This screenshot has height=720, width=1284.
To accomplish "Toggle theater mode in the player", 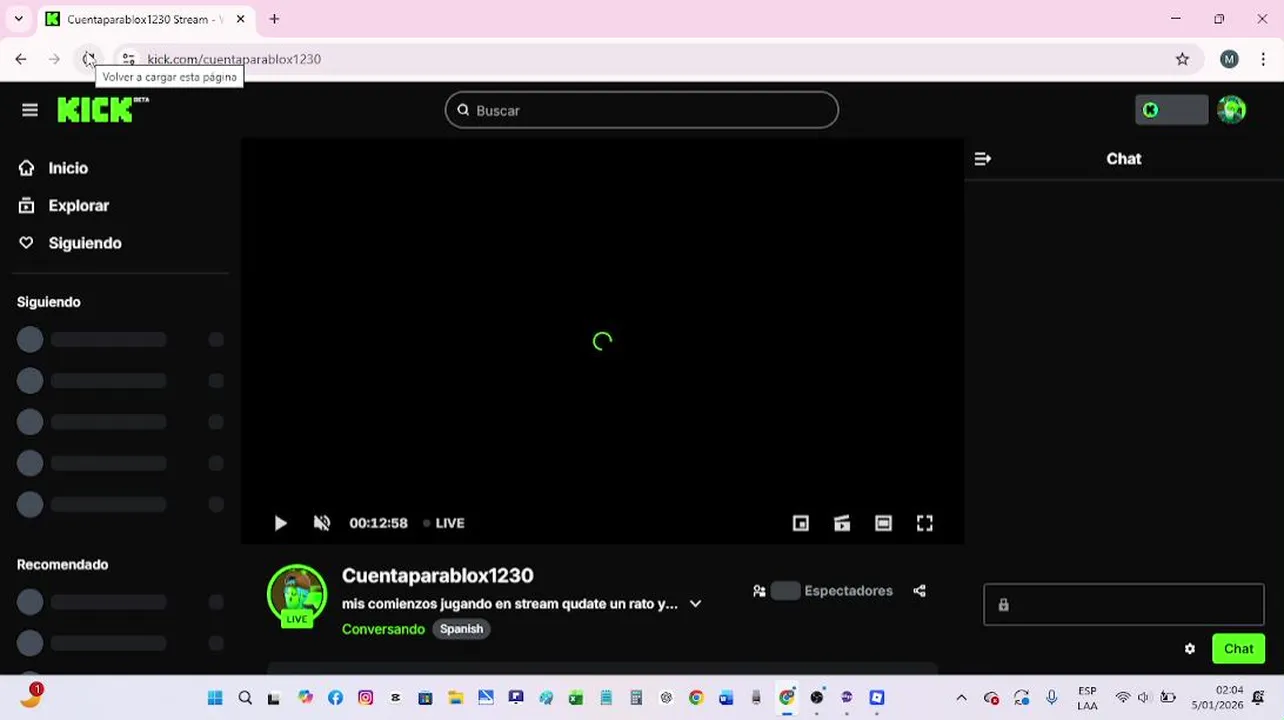I will (883, 523).
